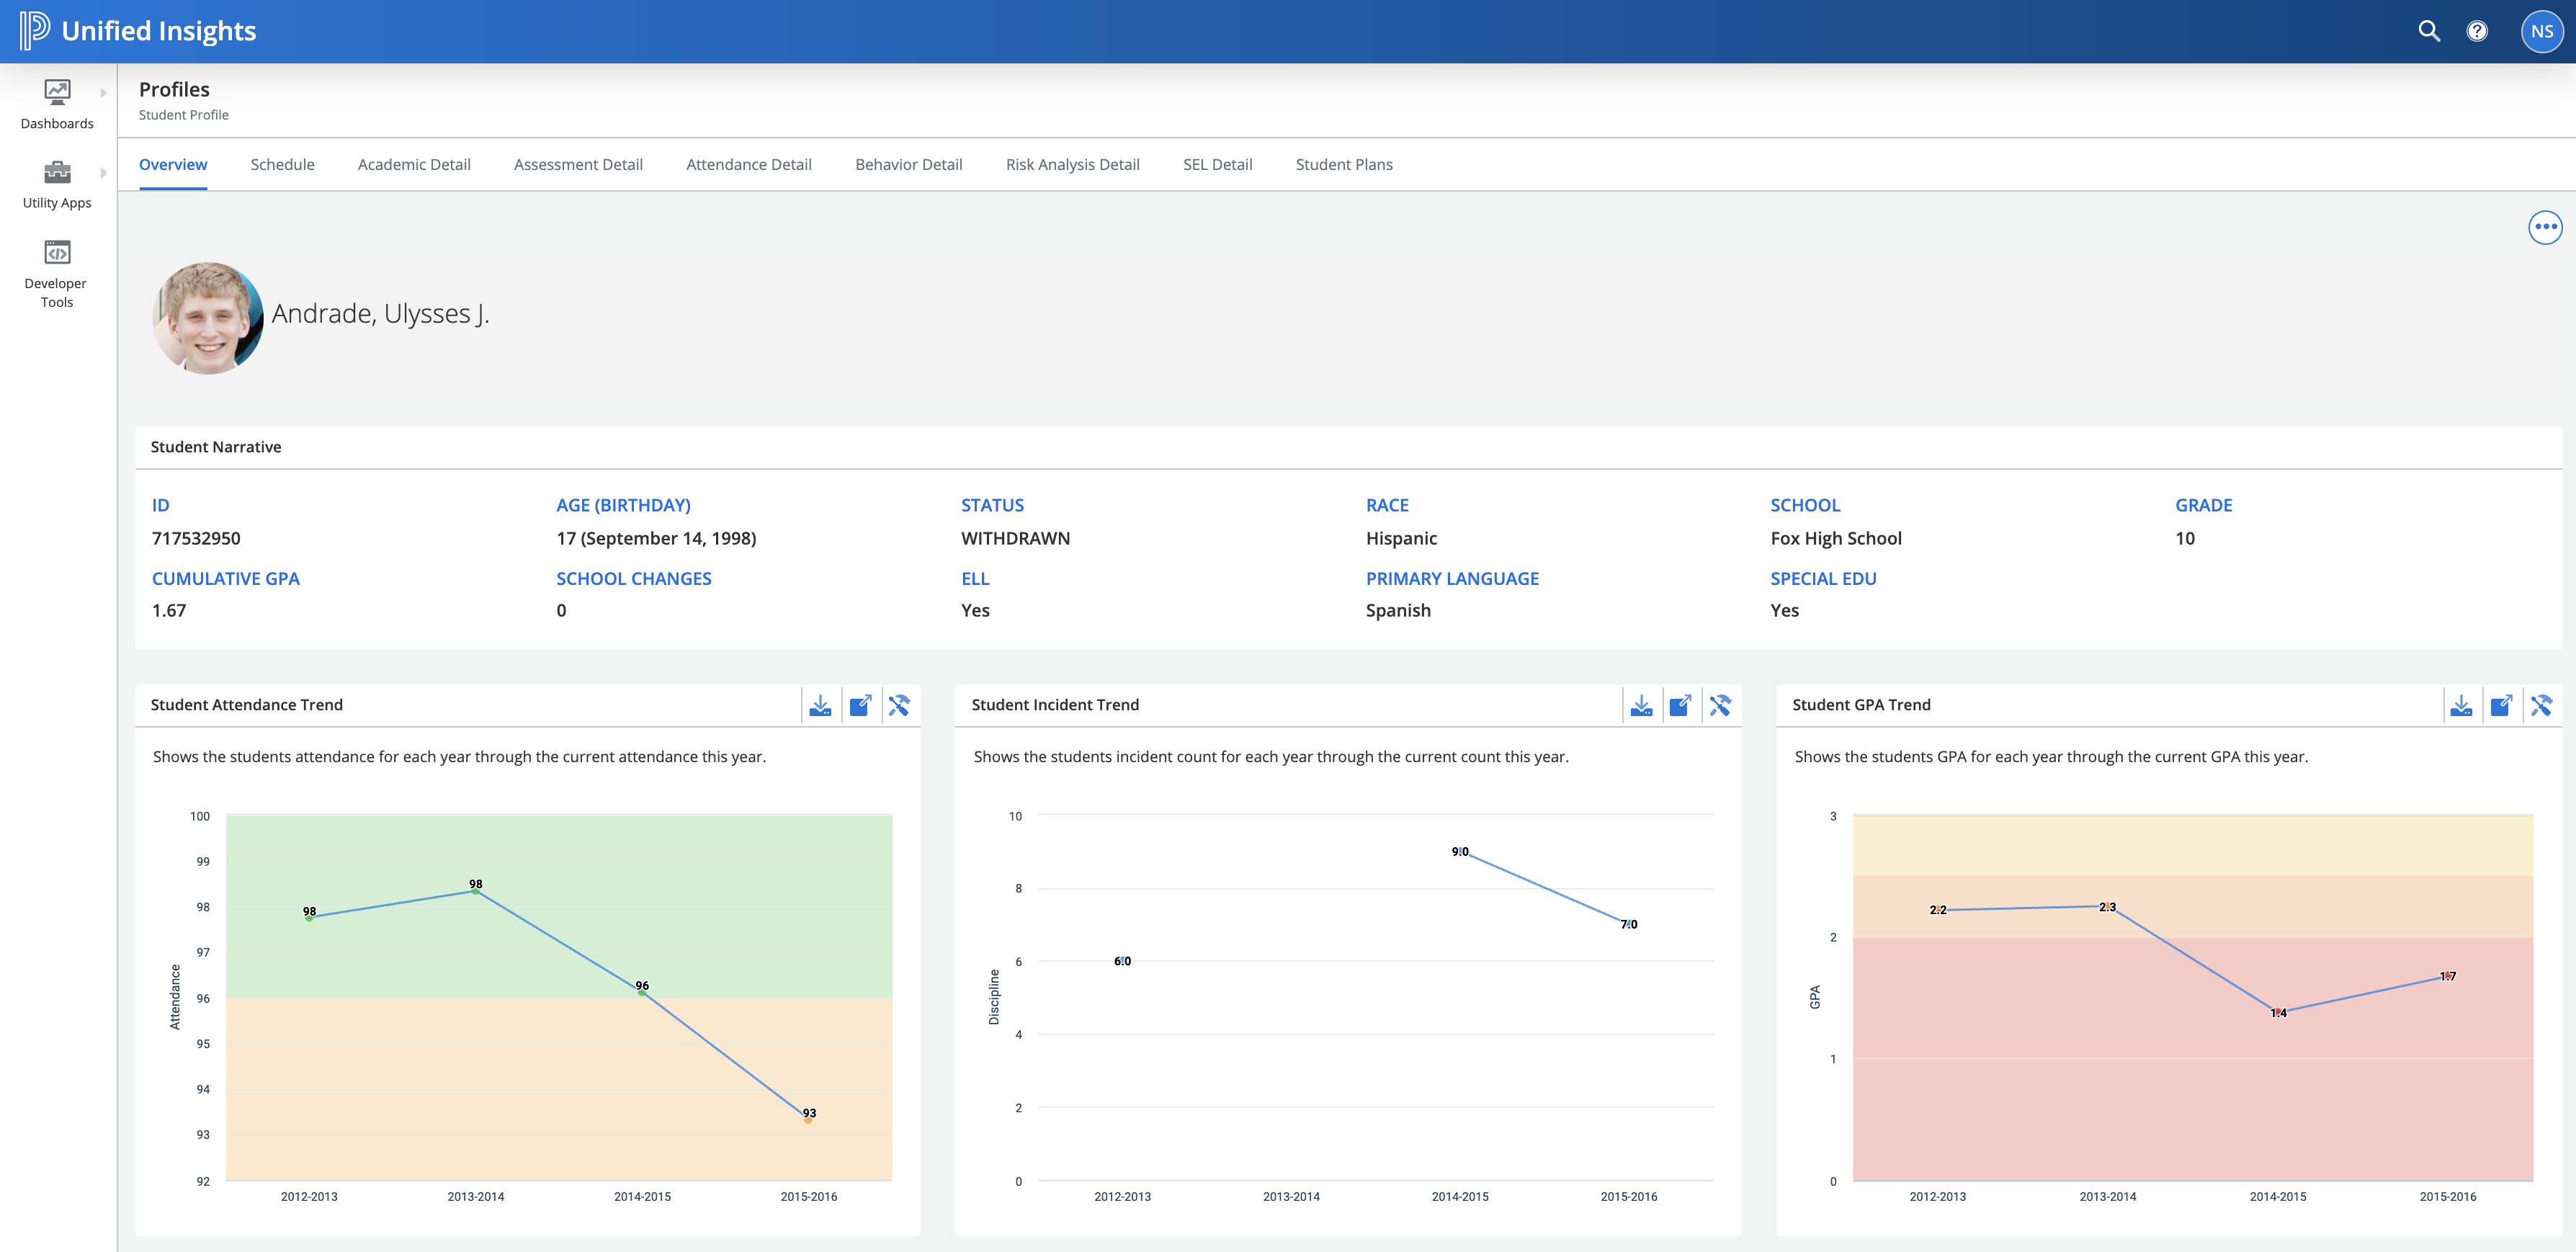This screenshot has width=2576, height=1252.
Task: Open the help icon in the top bar
Action: 2478,31
